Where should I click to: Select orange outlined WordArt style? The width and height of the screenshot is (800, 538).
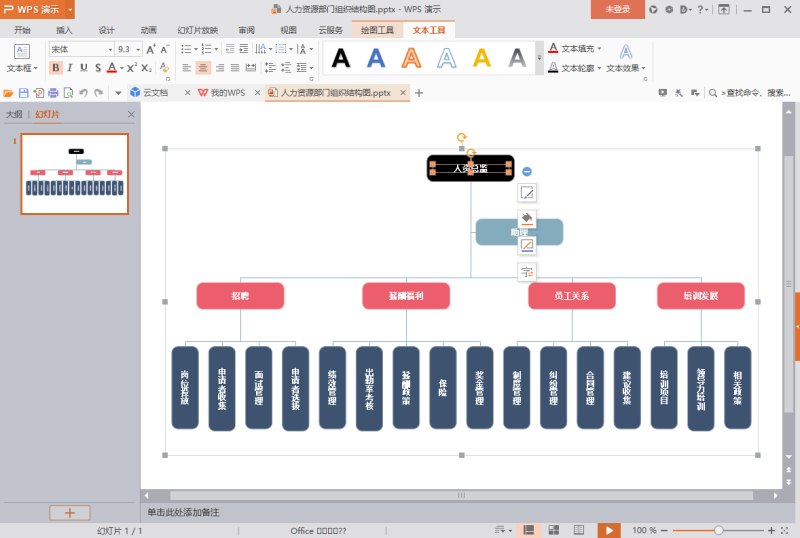click(x=411, y=58)
